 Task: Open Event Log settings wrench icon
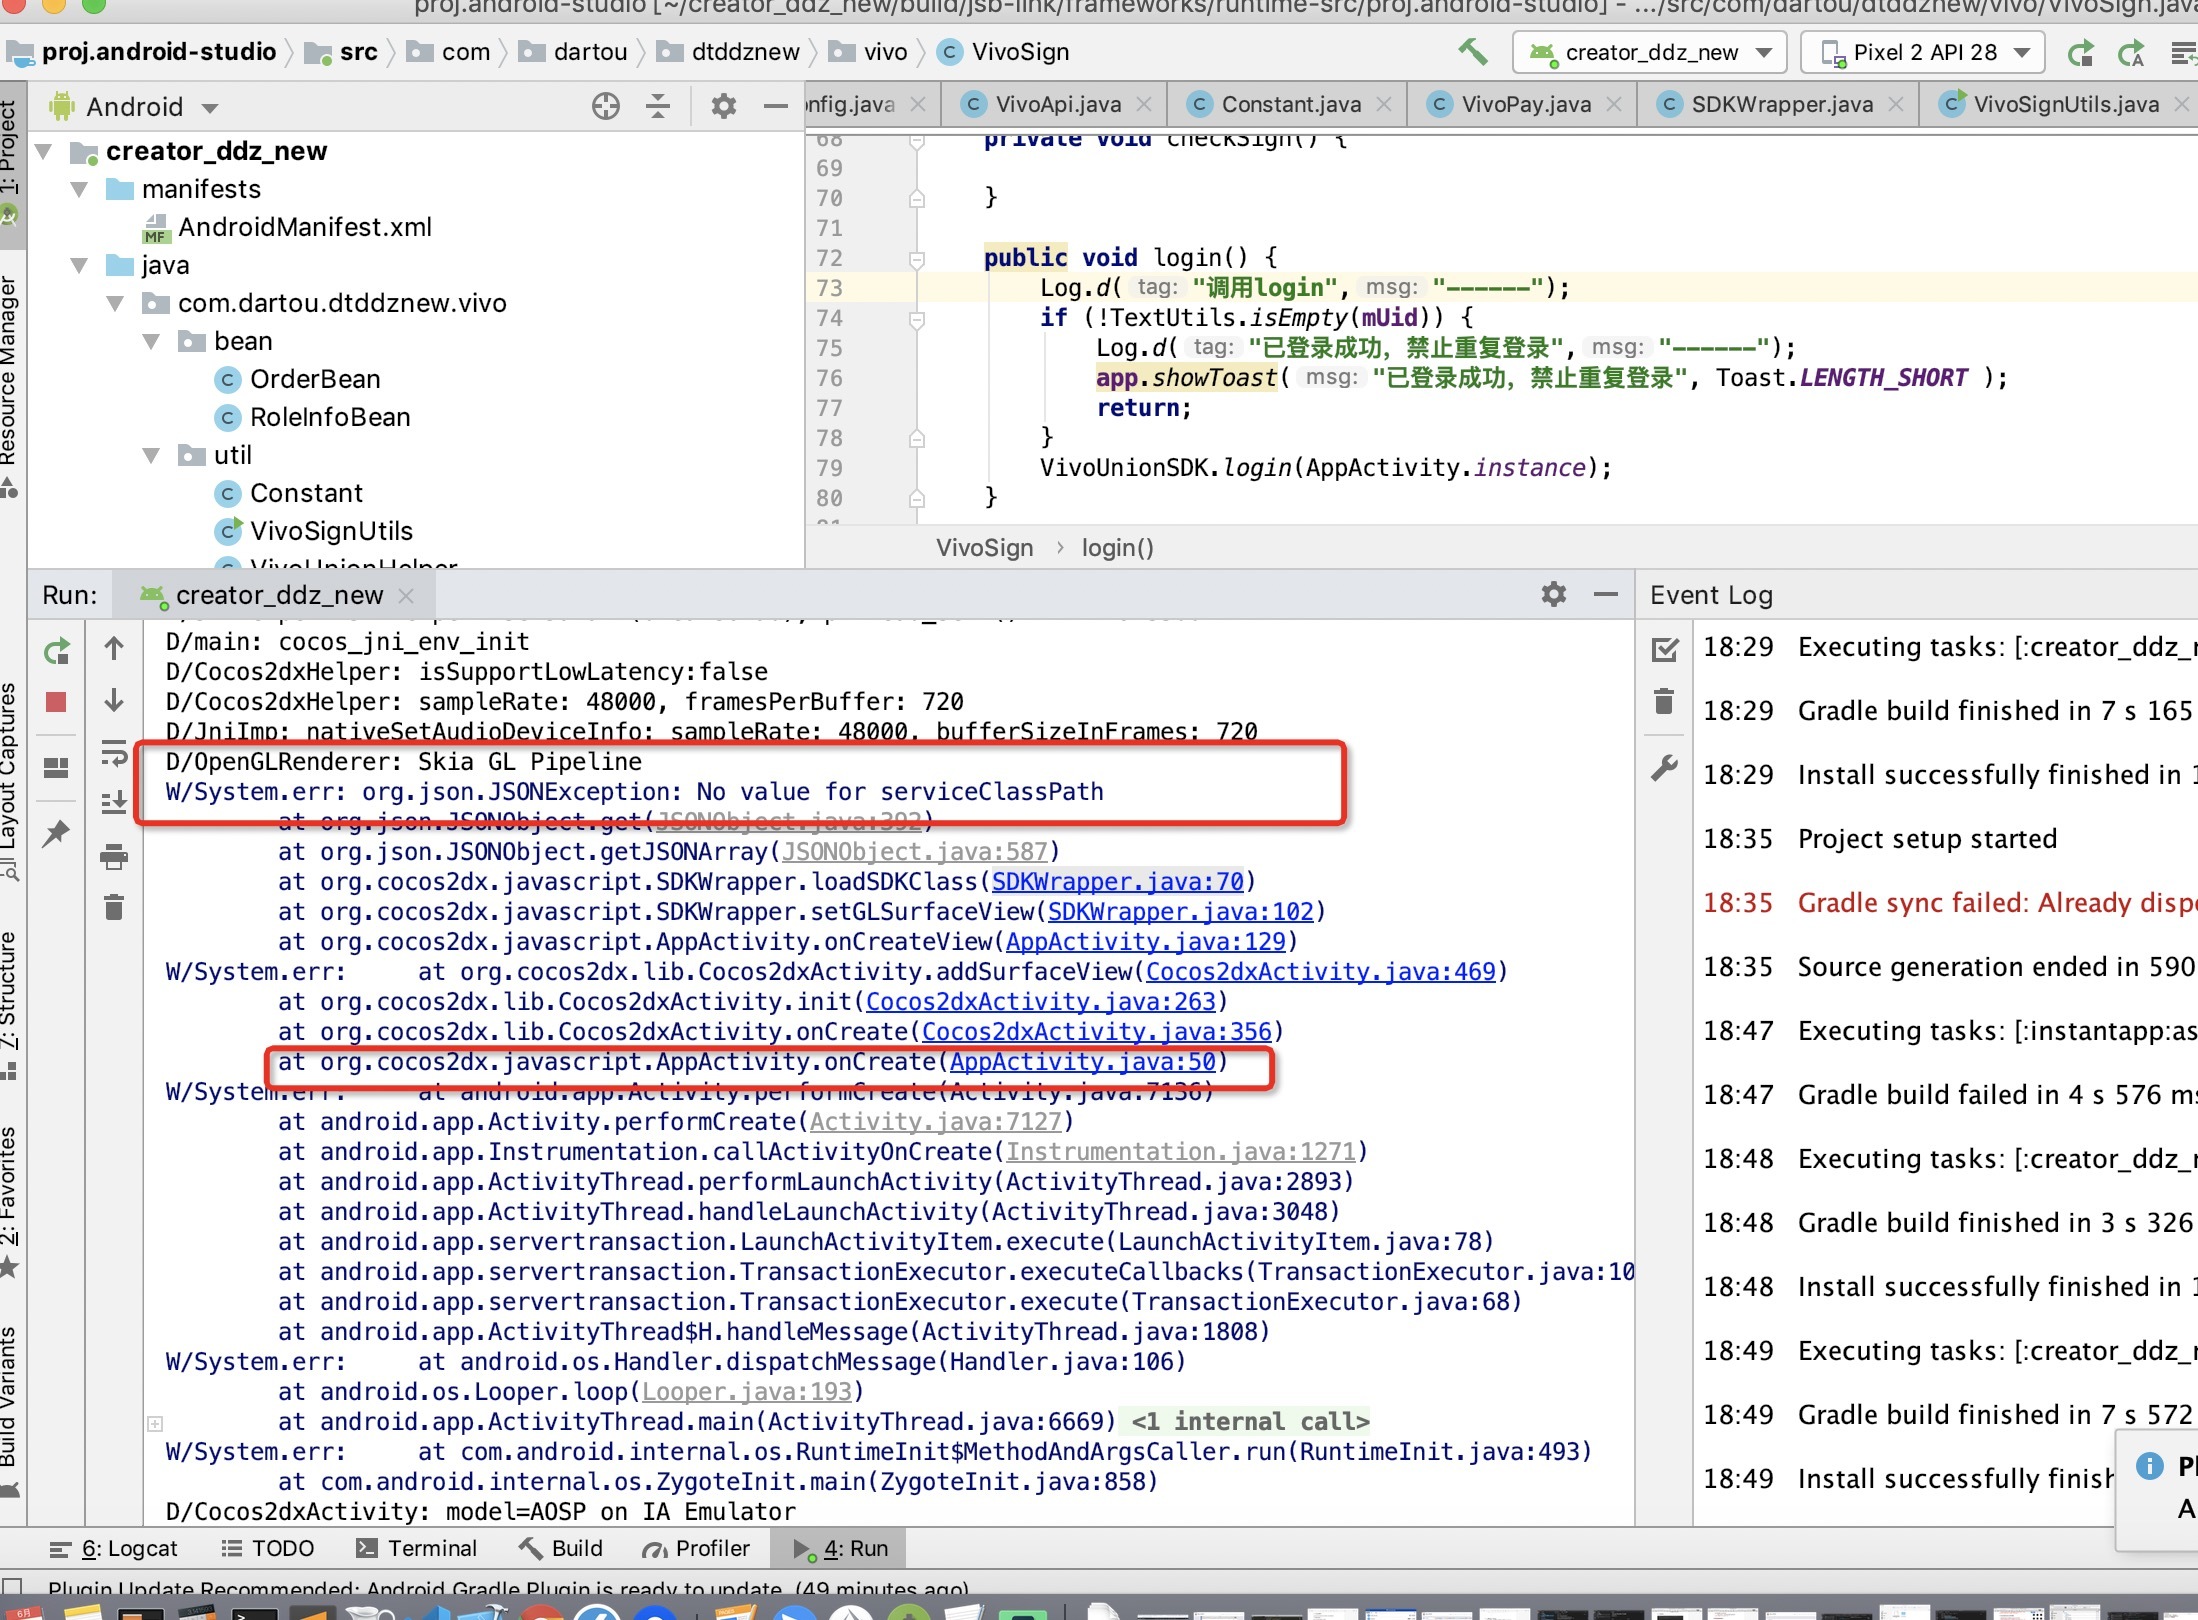(x=1664, y=768)
